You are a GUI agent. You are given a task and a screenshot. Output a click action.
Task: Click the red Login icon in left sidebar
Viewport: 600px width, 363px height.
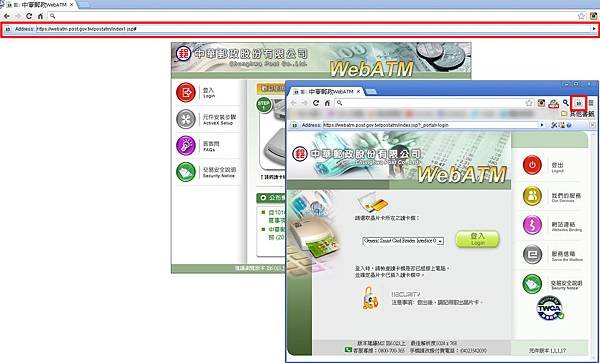pyautogui.click(x=186, y=93)
